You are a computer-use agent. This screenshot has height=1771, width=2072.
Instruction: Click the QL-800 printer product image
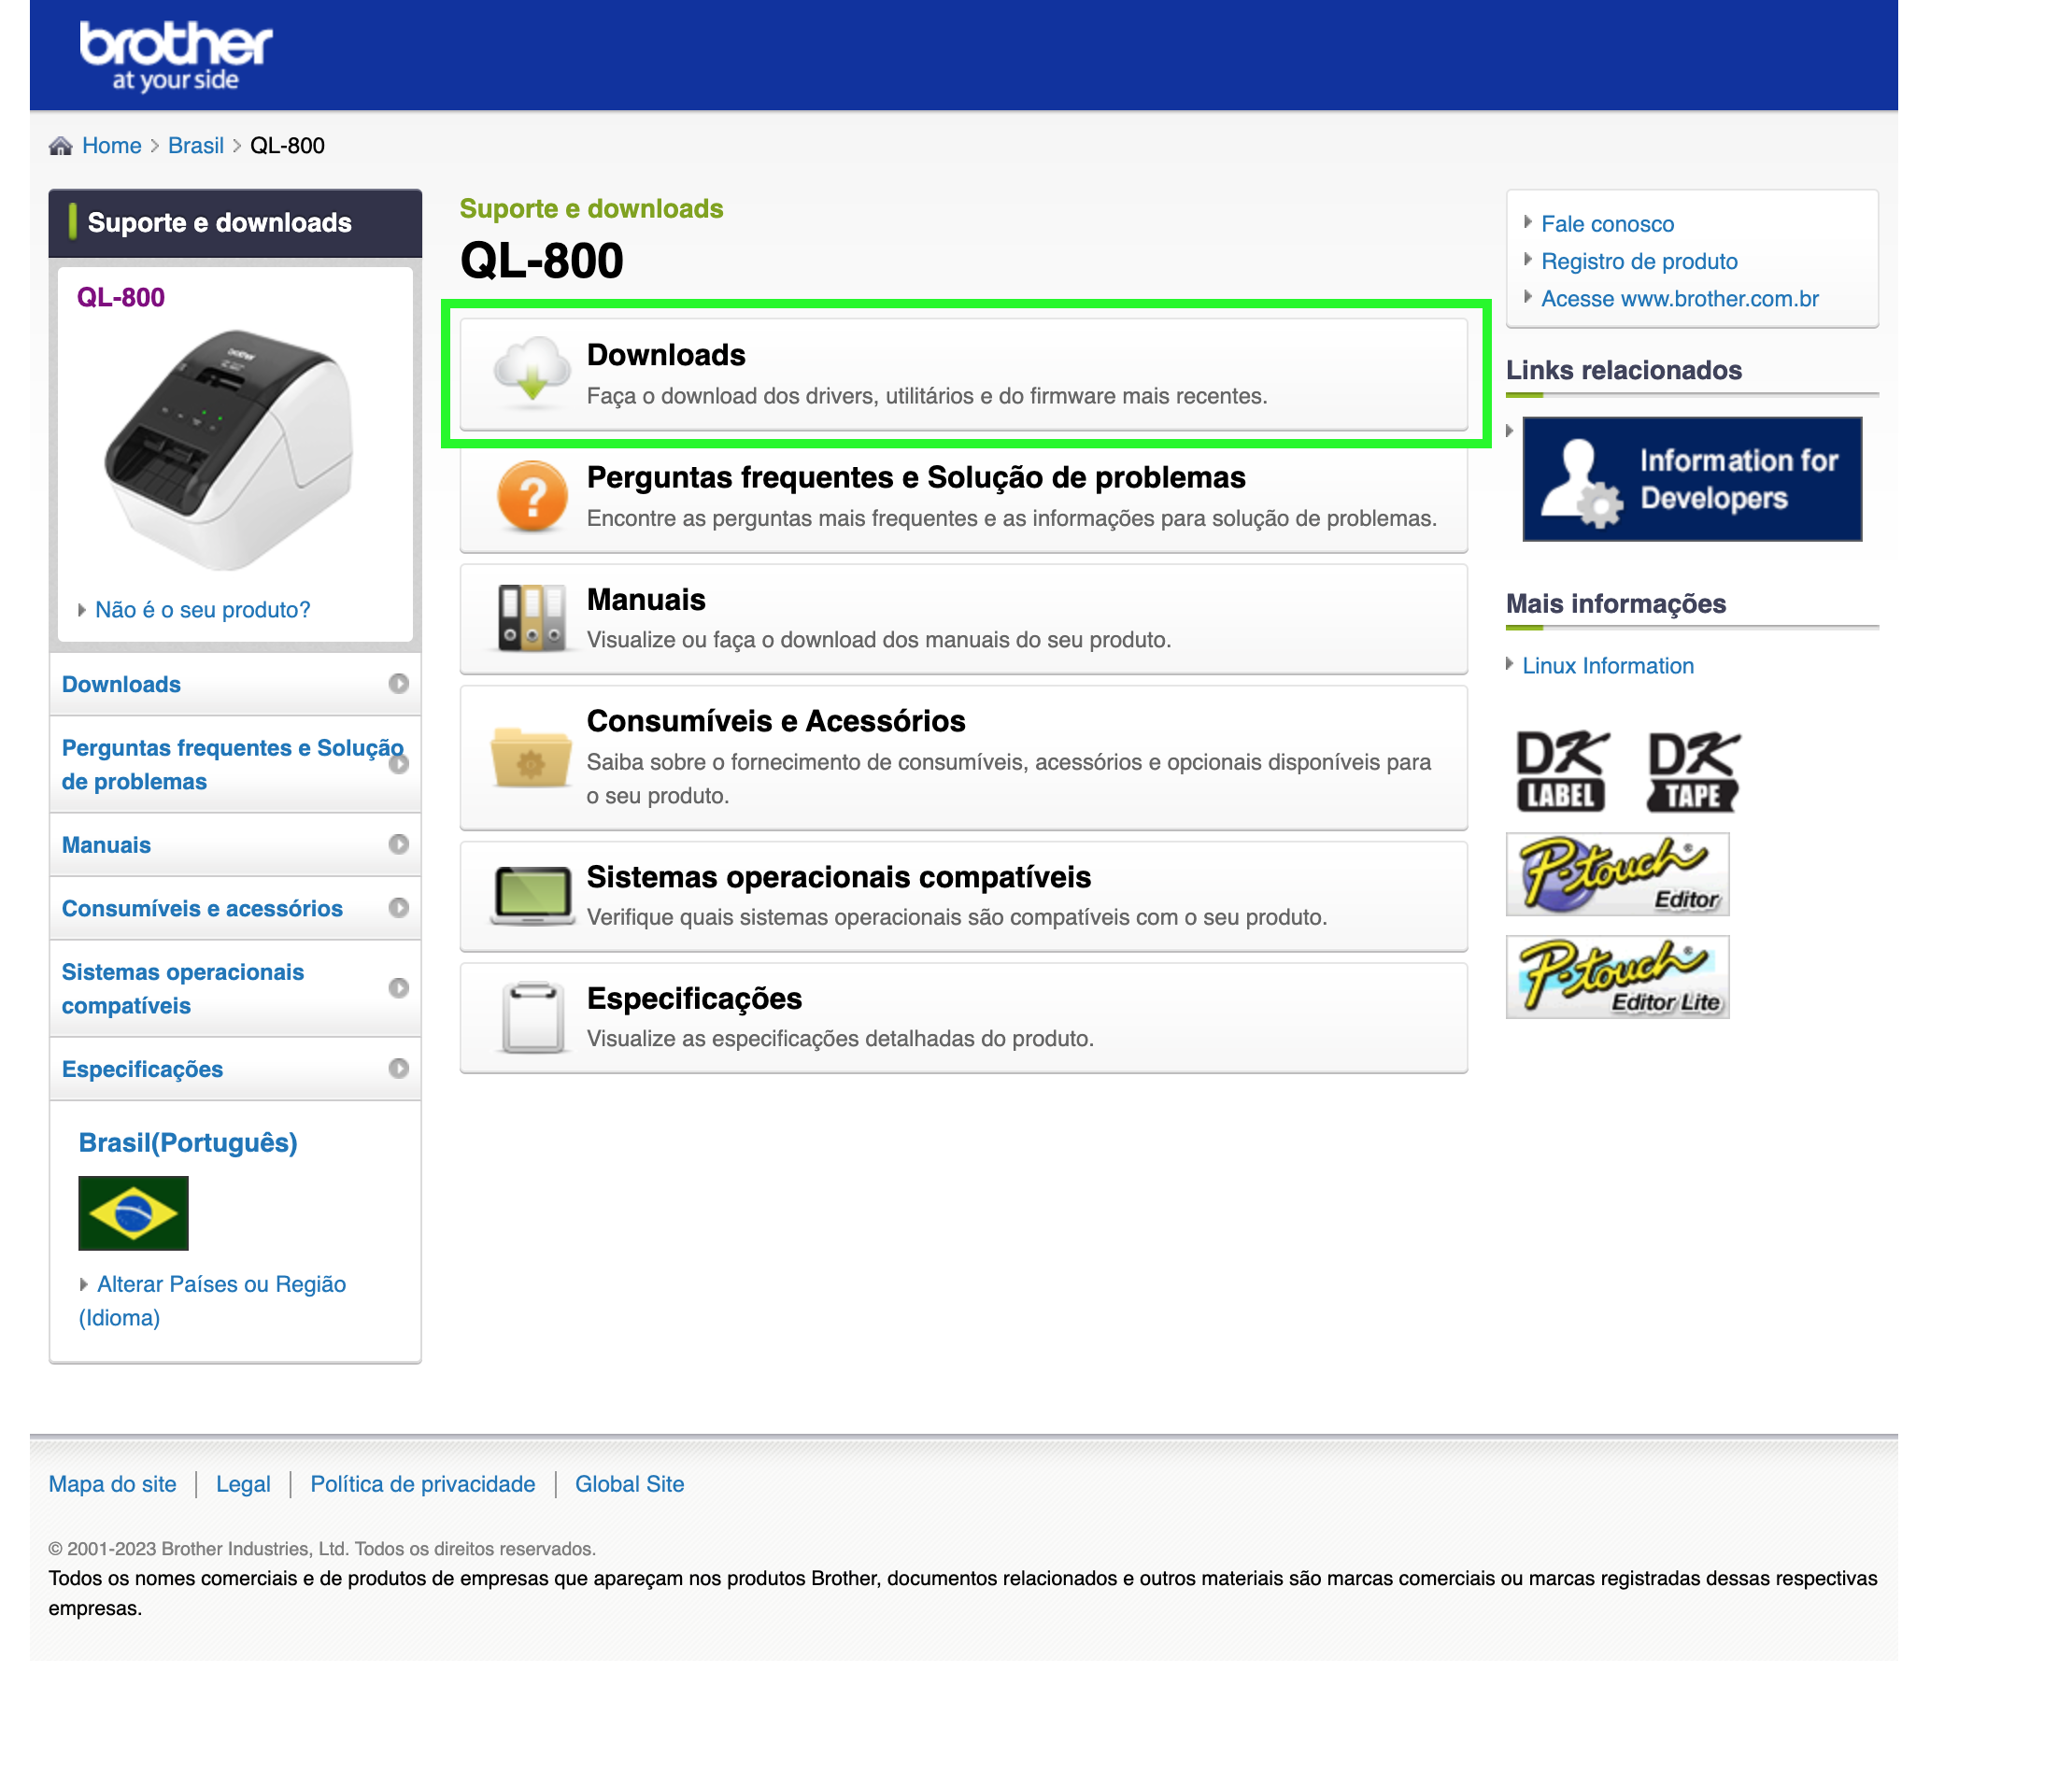pyautogui.click(x=228, y=450)
